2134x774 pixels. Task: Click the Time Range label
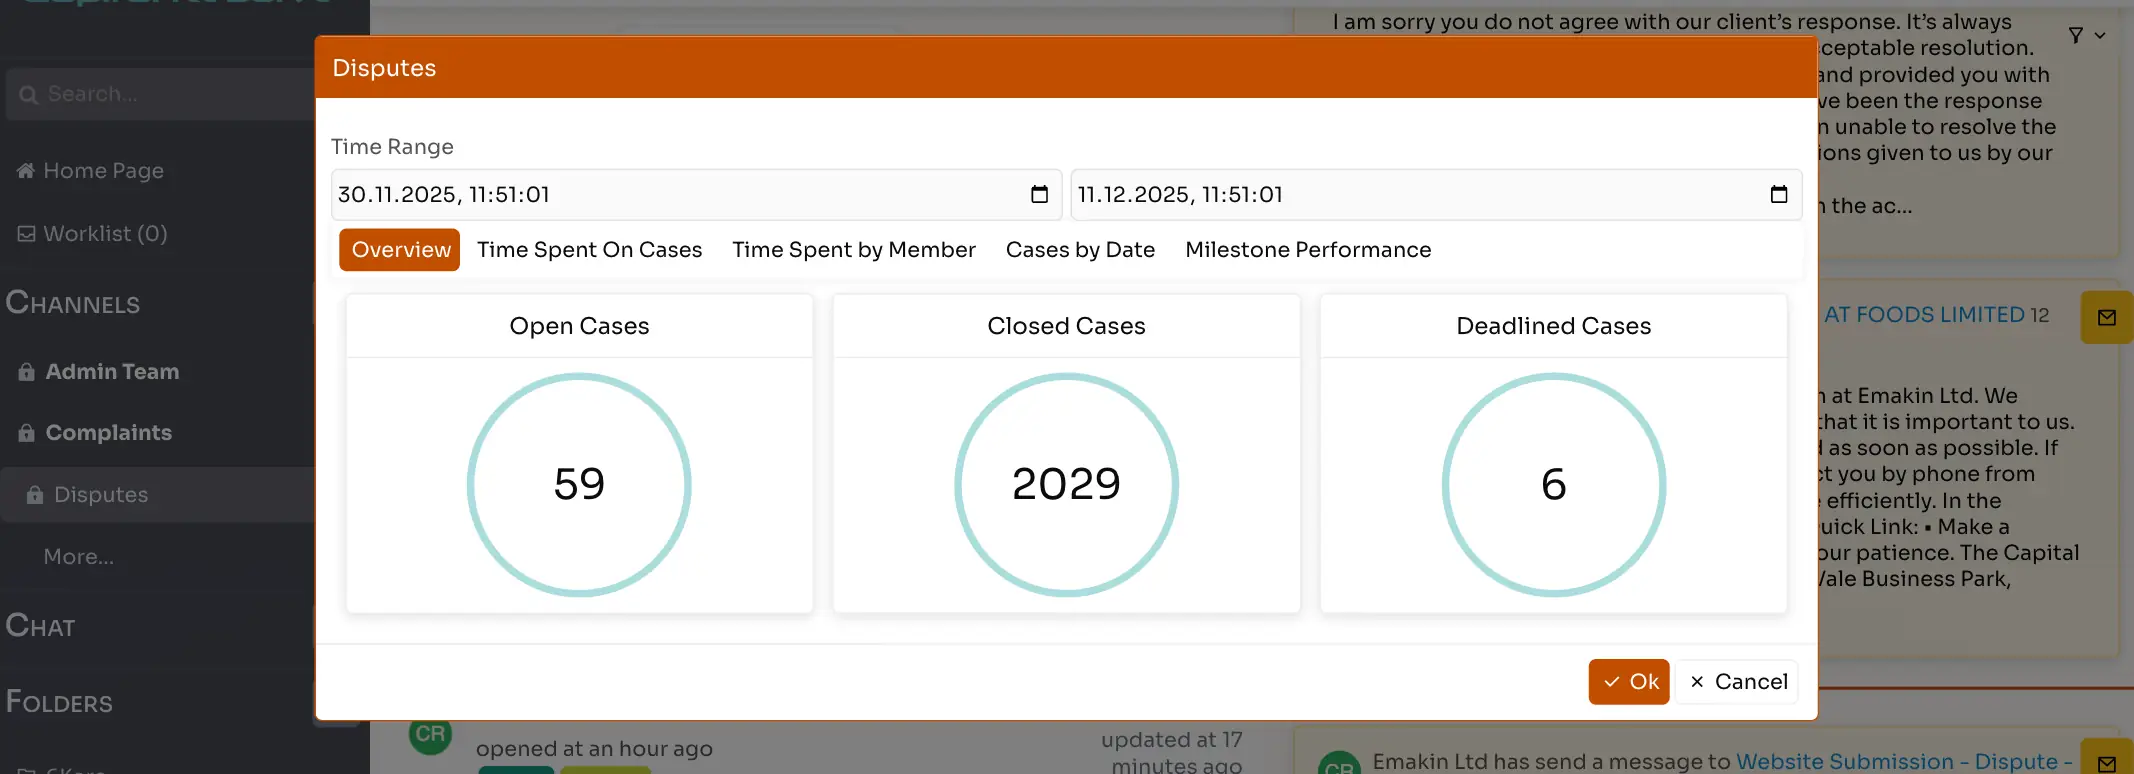[392, 147]
